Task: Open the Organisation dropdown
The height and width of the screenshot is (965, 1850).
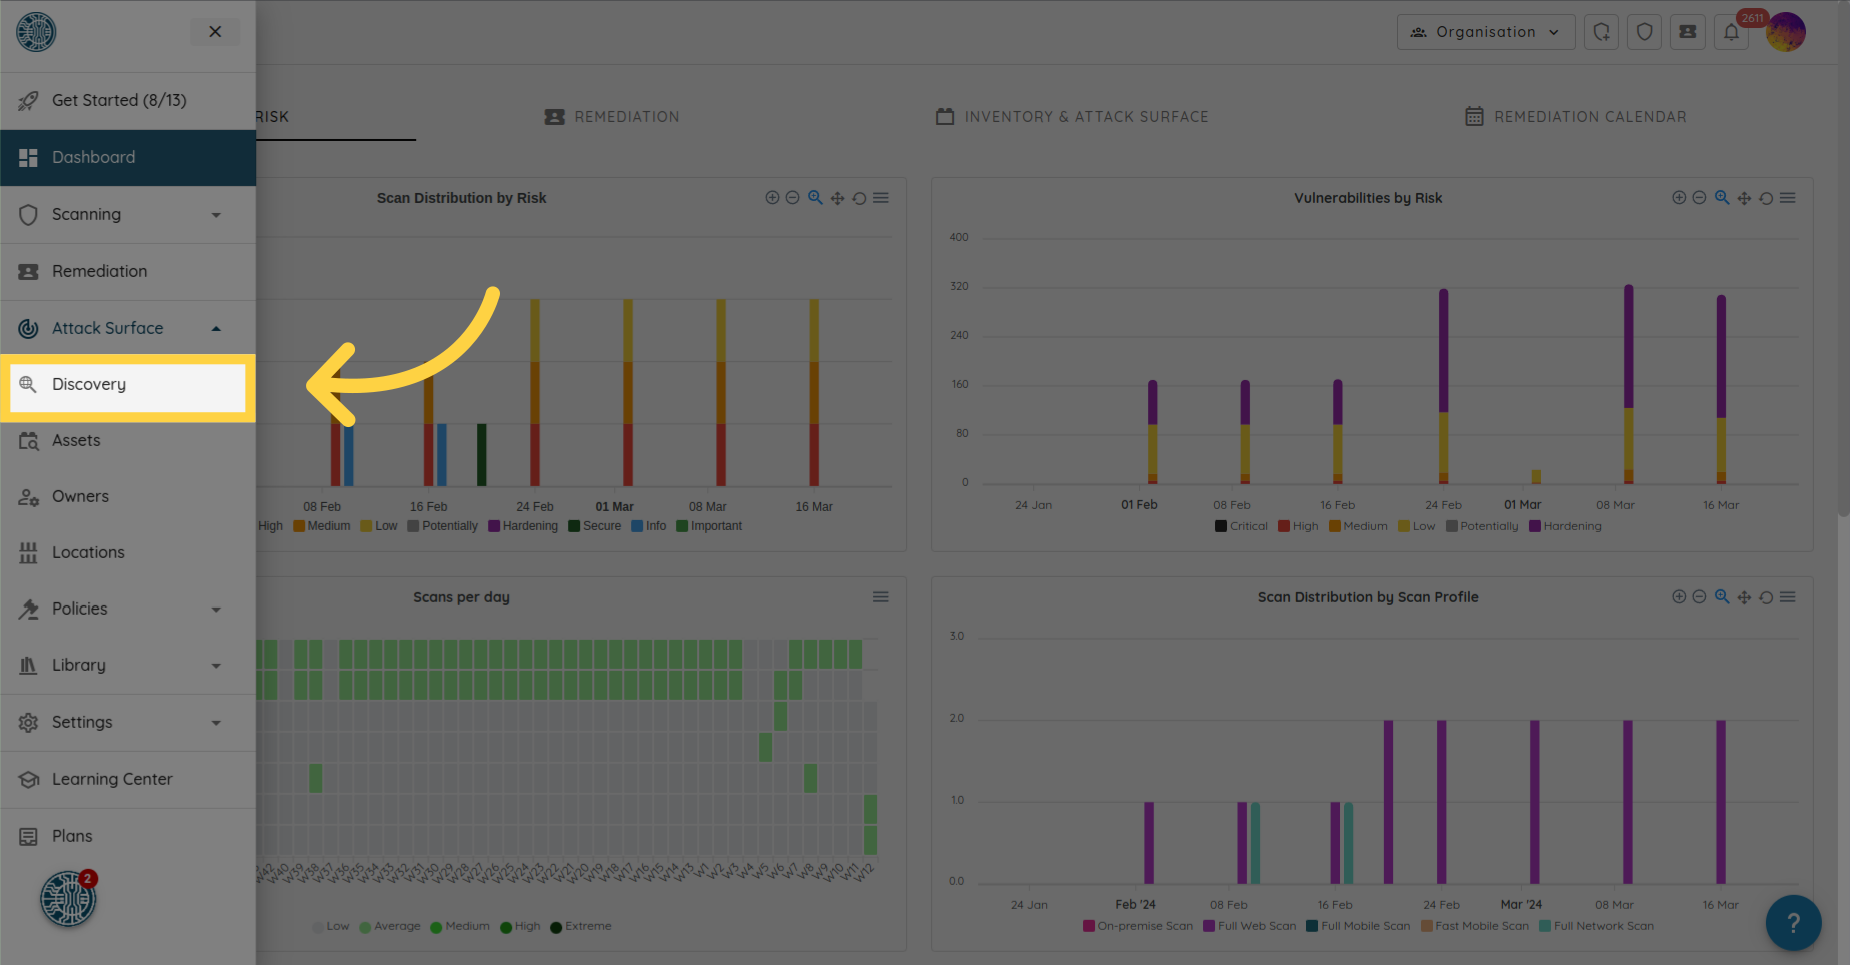Action: [x=1485, y=32]
